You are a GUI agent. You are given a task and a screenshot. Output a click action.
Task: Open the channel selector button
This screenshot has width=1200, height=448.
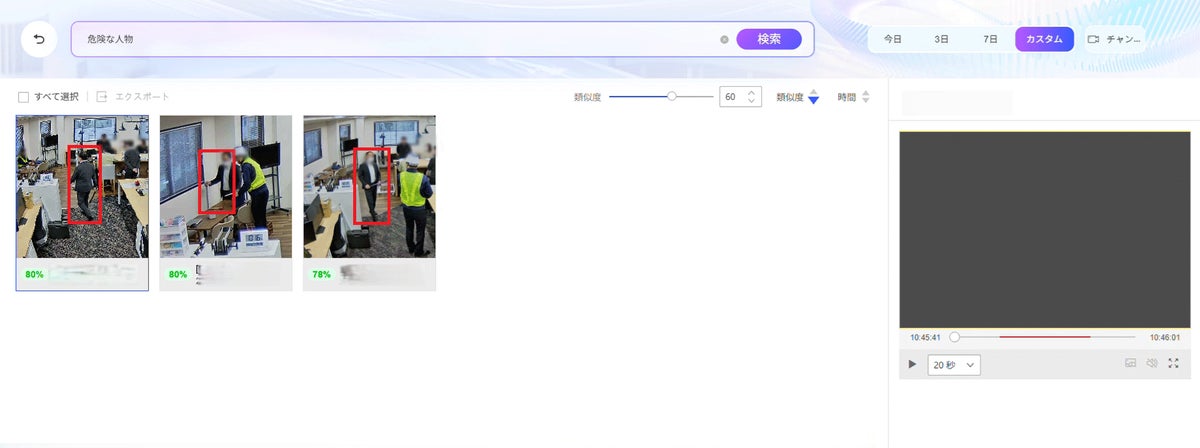[x=1113, y=39]
